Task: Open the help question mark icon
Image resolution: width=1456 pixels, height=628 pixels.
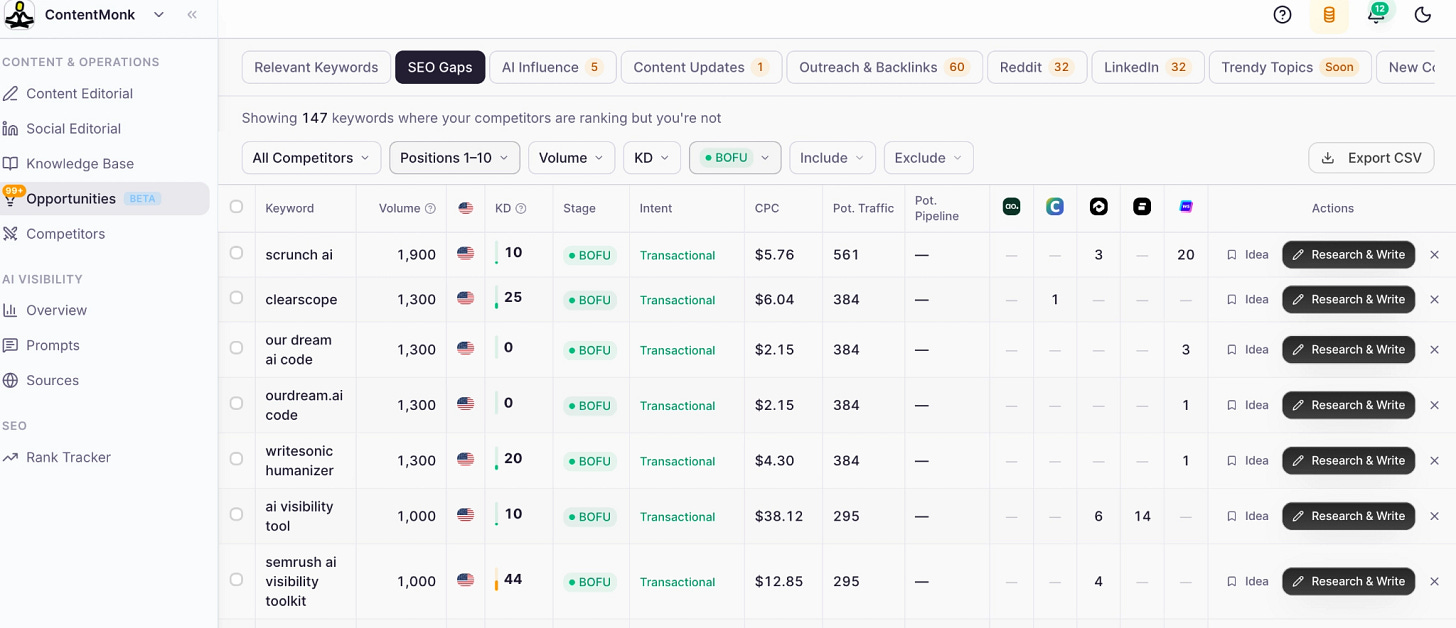Action: [1282, 15]
